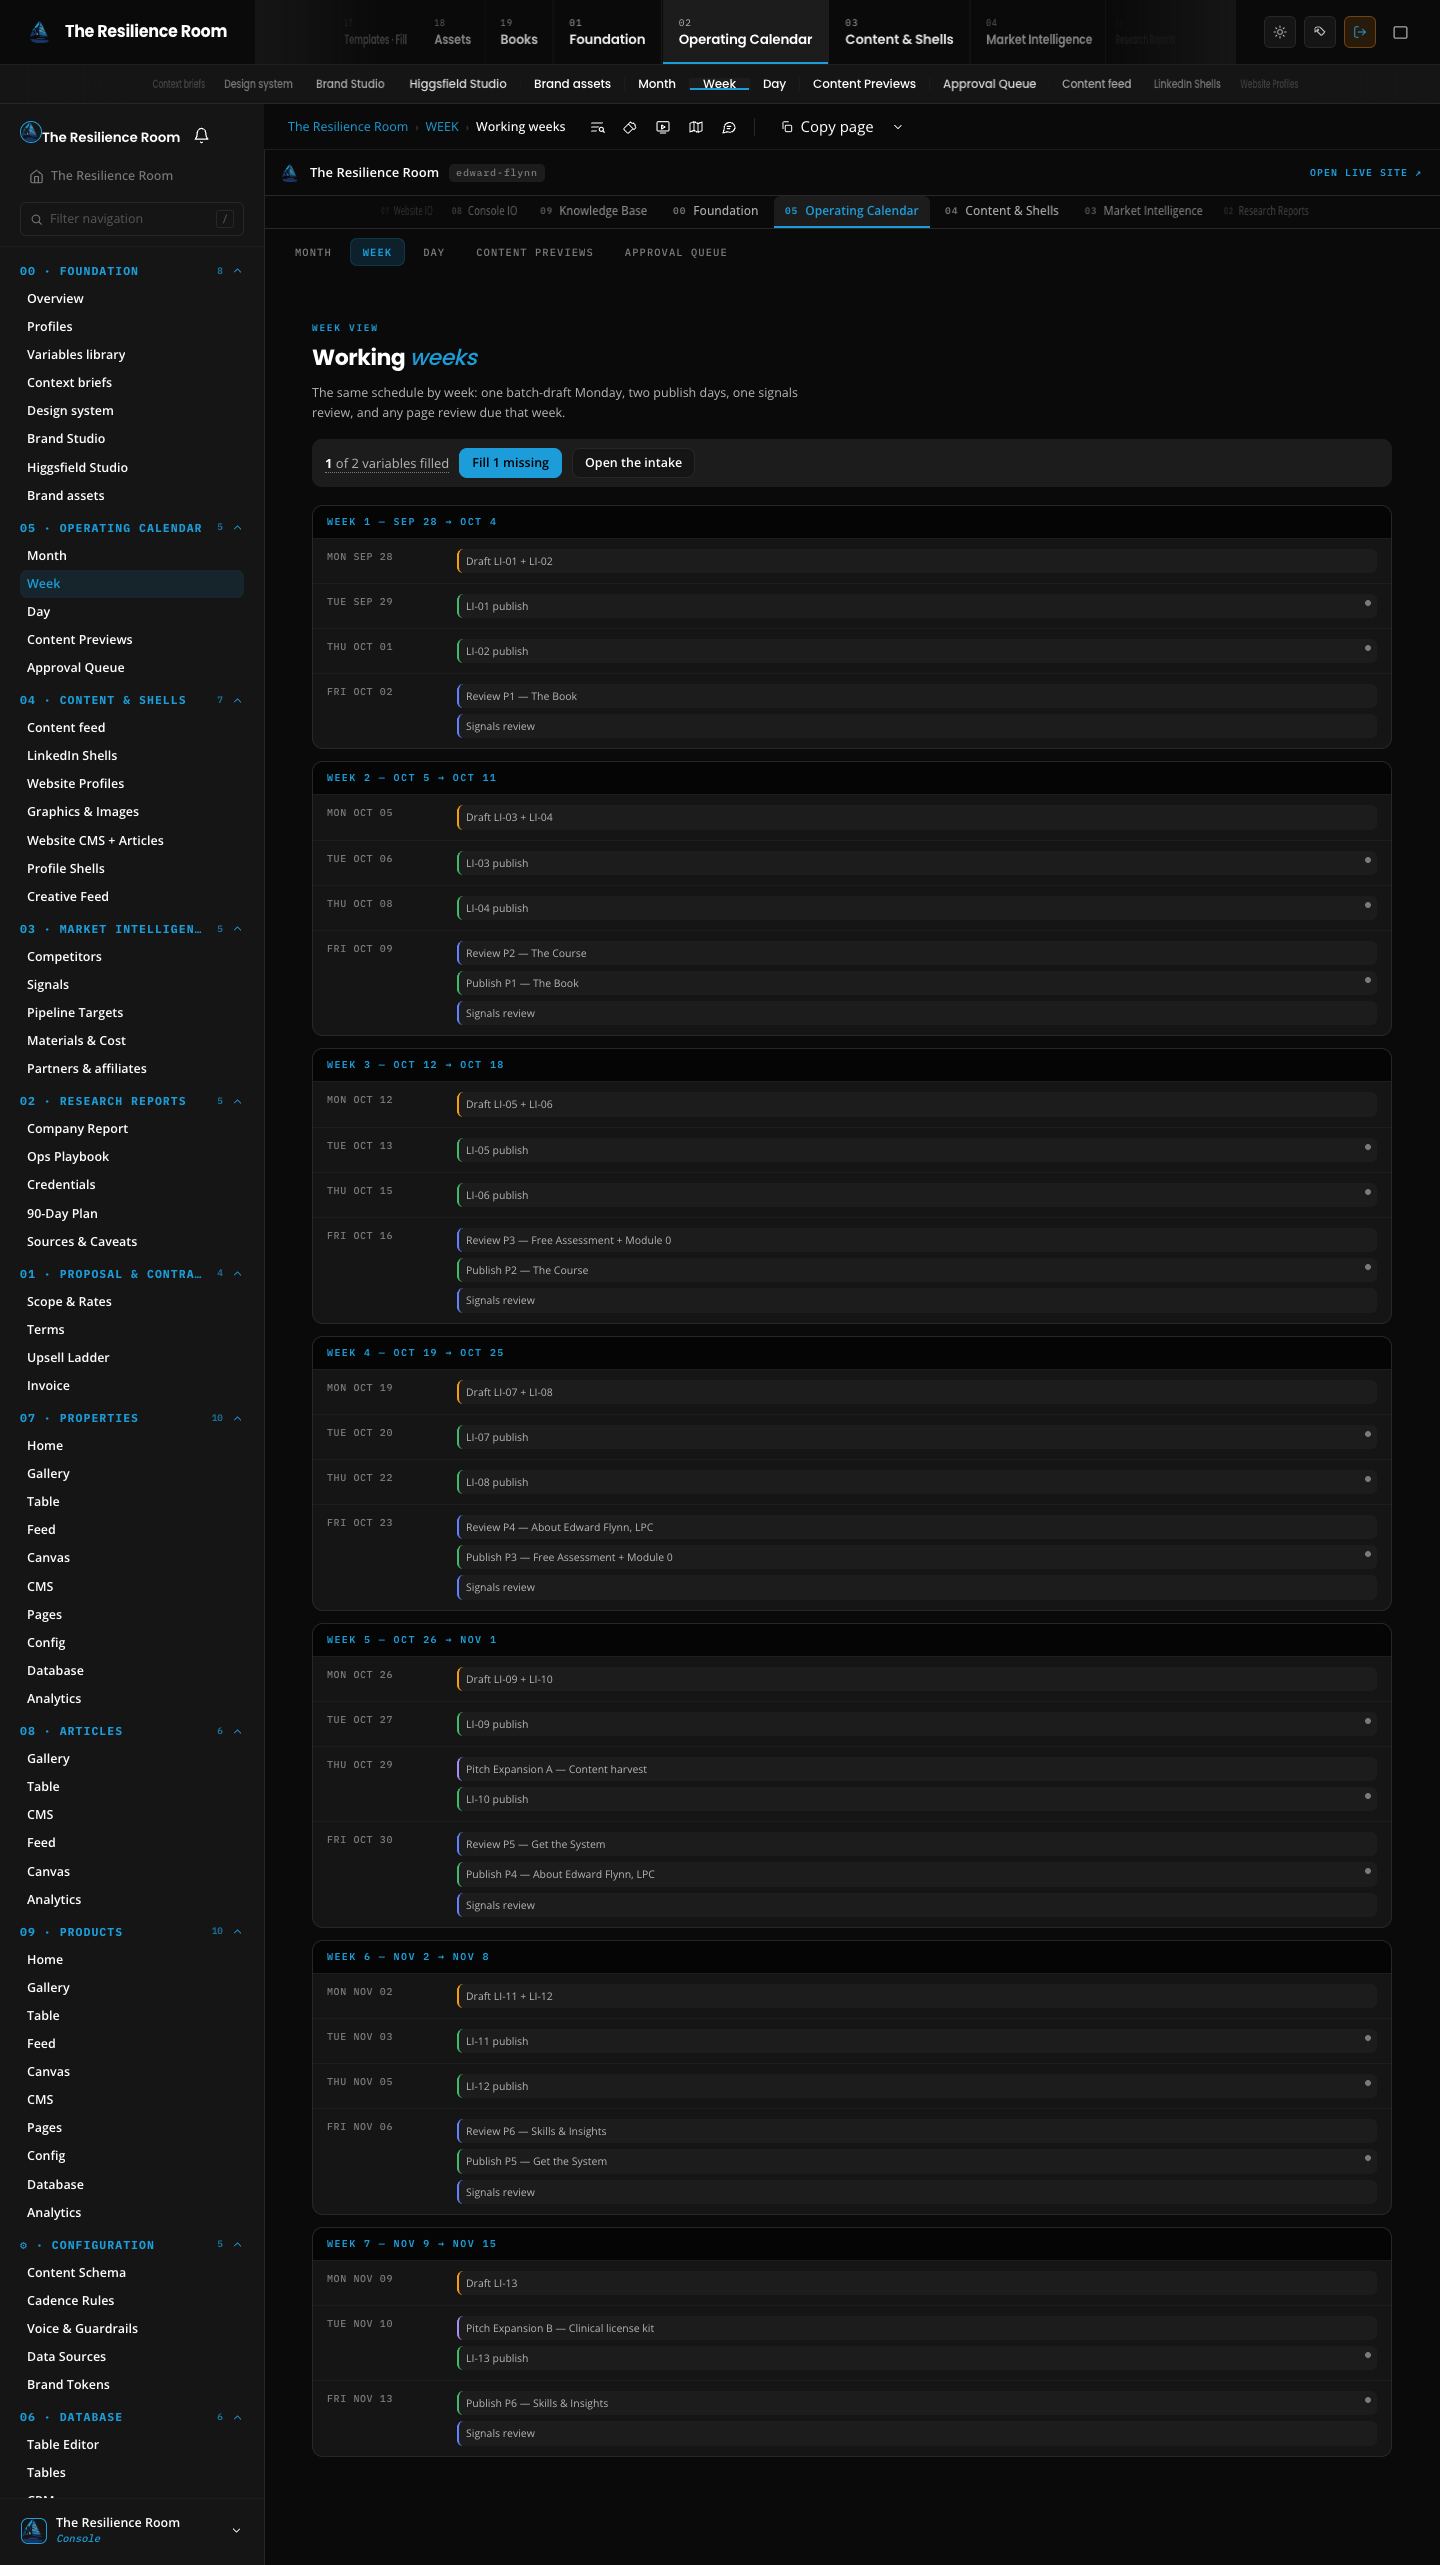Collapse the 02 Research Reports sidebar section
The height and width of the screenshot is (2565, 1440).
237,1101
